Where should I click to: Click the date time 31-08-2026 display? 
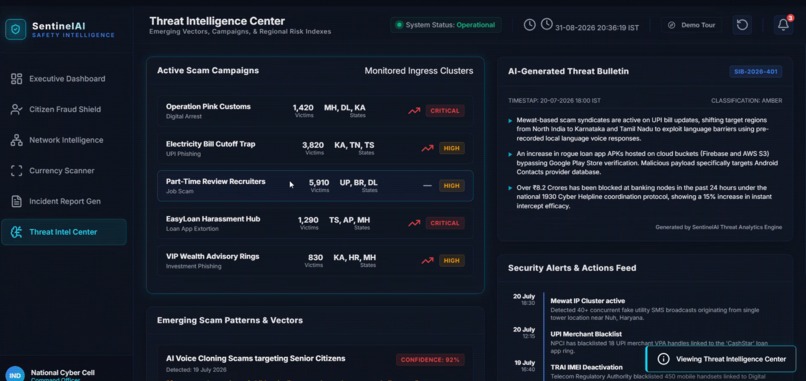(597, 27)
